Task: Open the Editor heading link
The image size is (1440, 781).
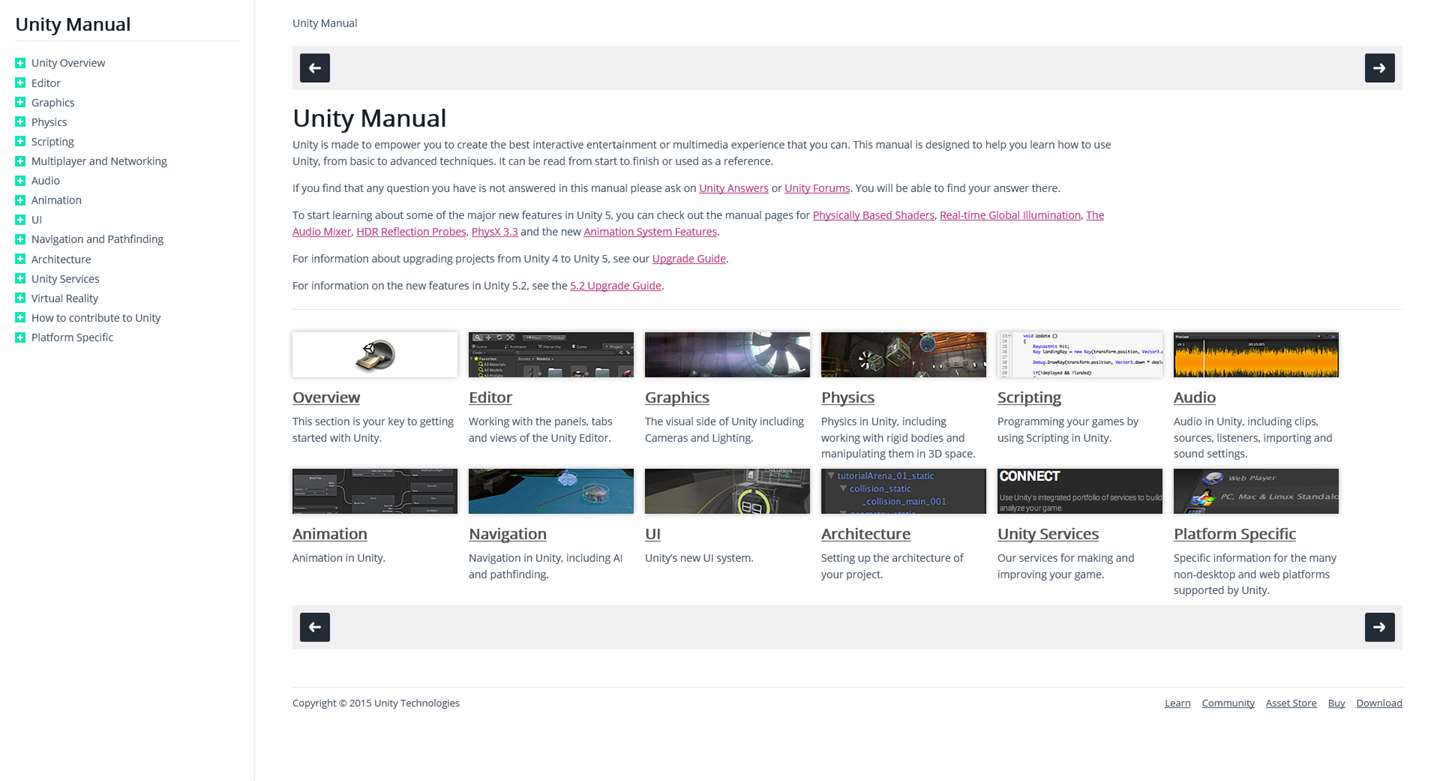Action: point(490,397)
